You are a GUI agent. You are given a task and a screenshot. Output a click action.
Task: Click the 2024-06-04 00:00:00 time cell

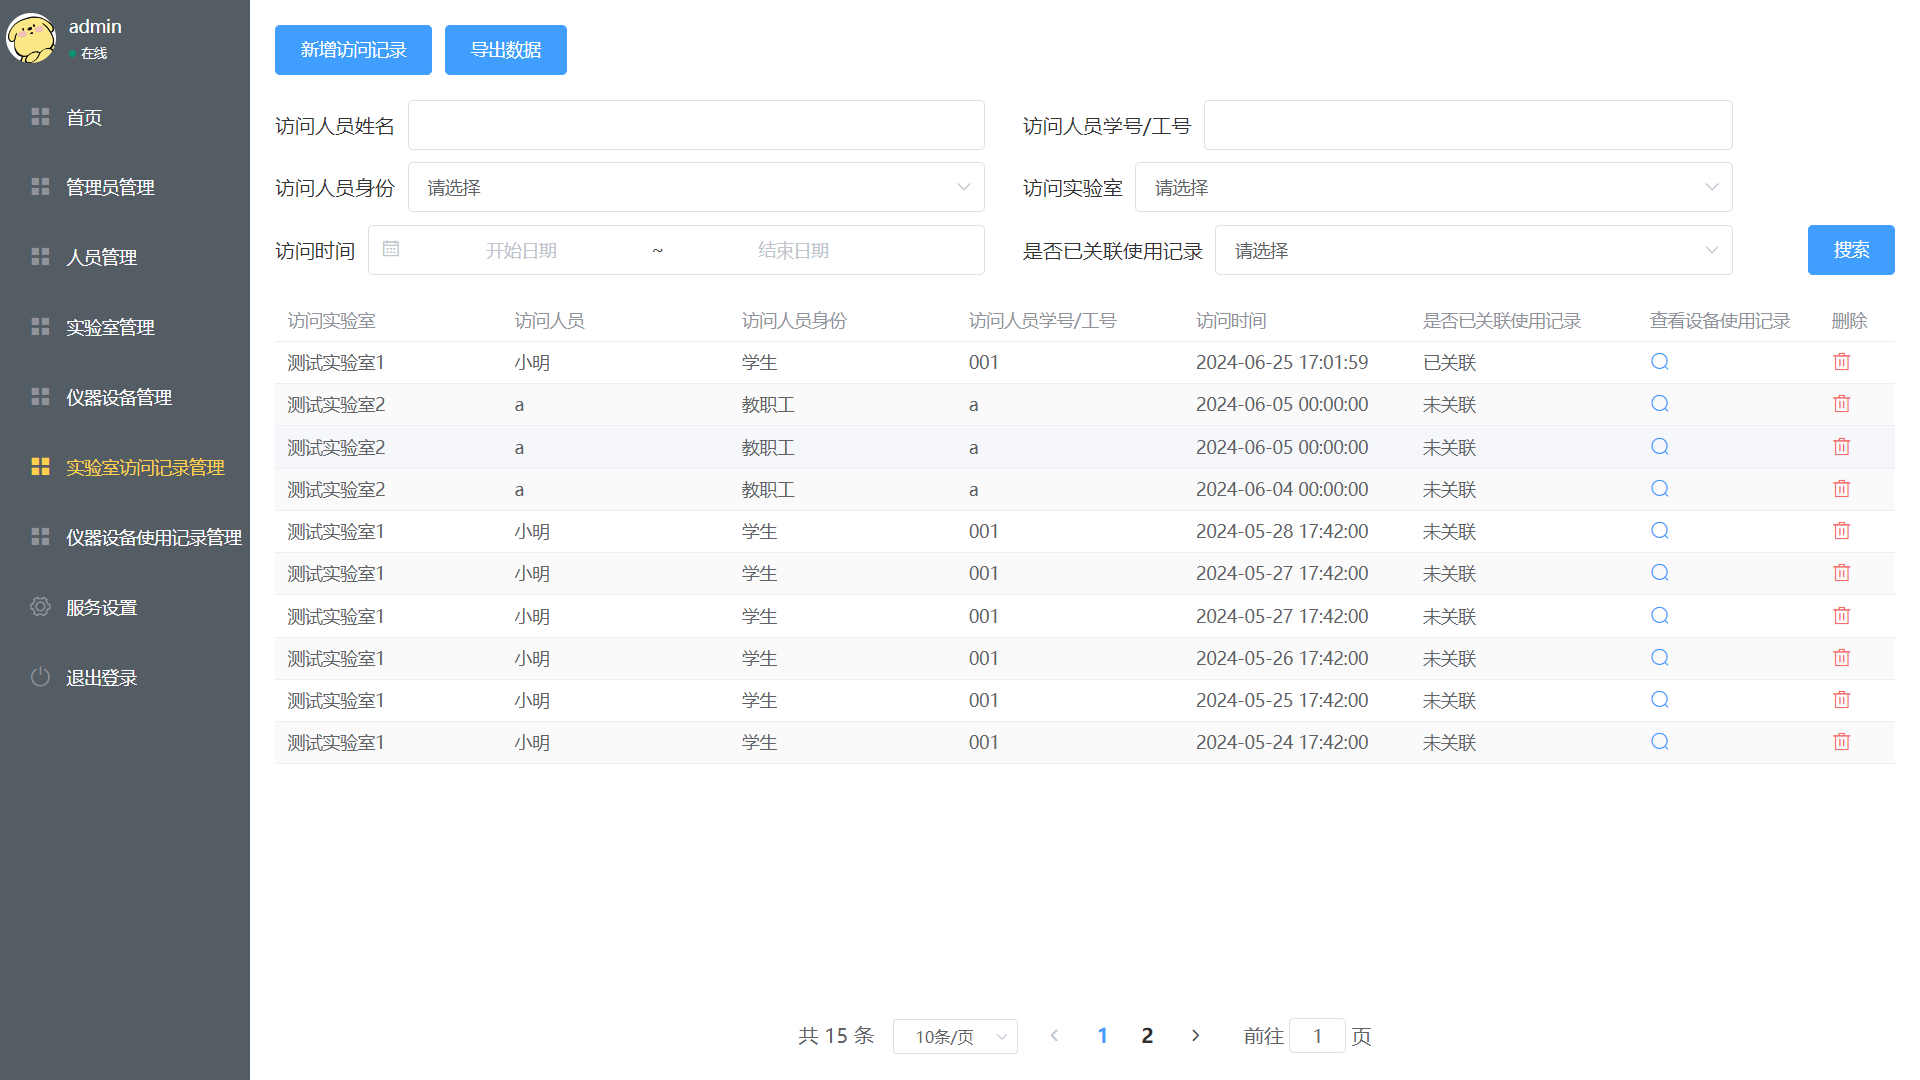[x=1282, y=490]
